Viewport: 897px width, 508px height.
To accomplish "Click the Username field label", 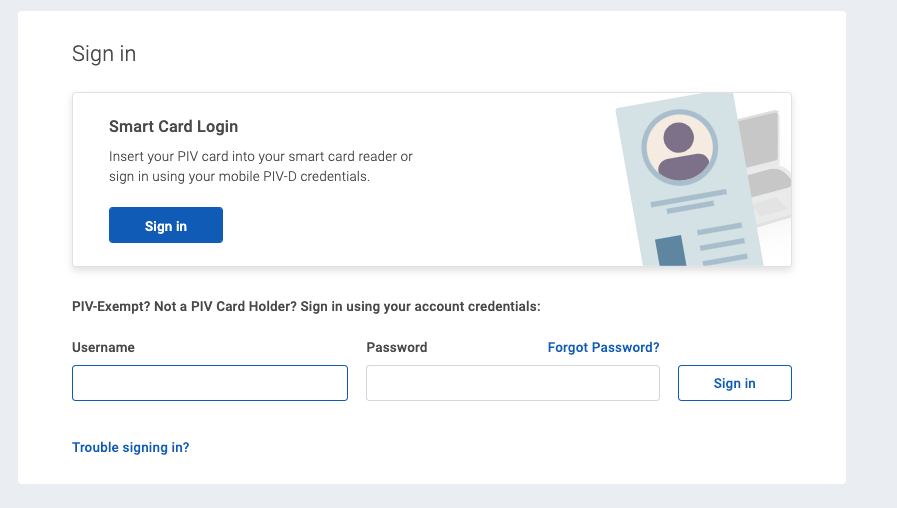I will click(x=103, y=347).
